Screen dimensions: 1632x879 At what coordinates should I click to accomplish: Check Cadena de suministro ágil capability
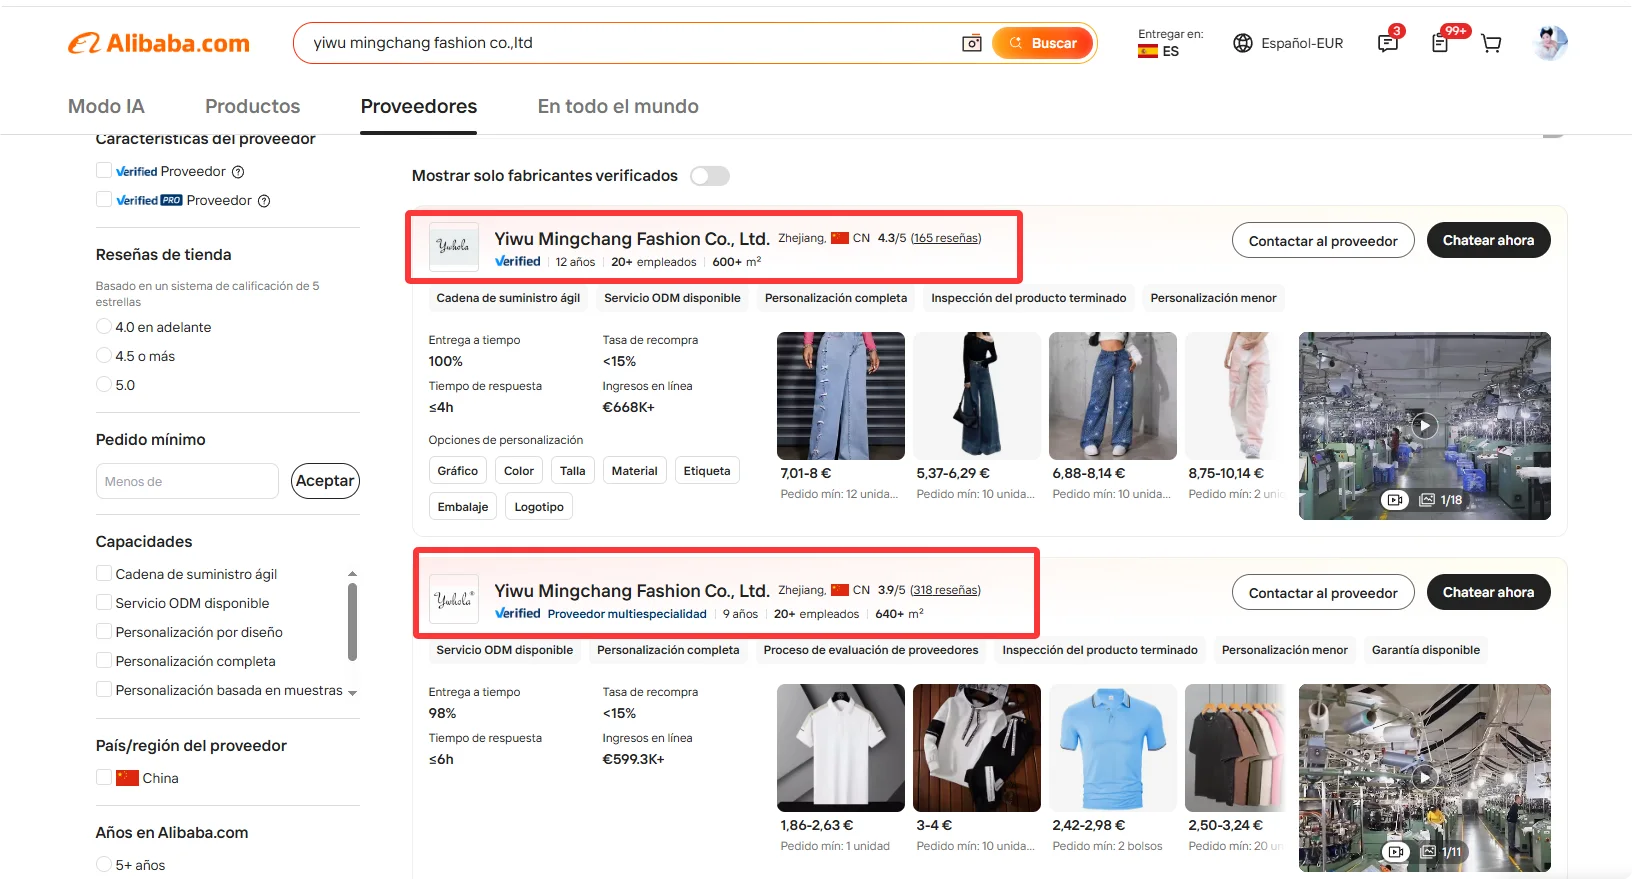click(104, 574)
